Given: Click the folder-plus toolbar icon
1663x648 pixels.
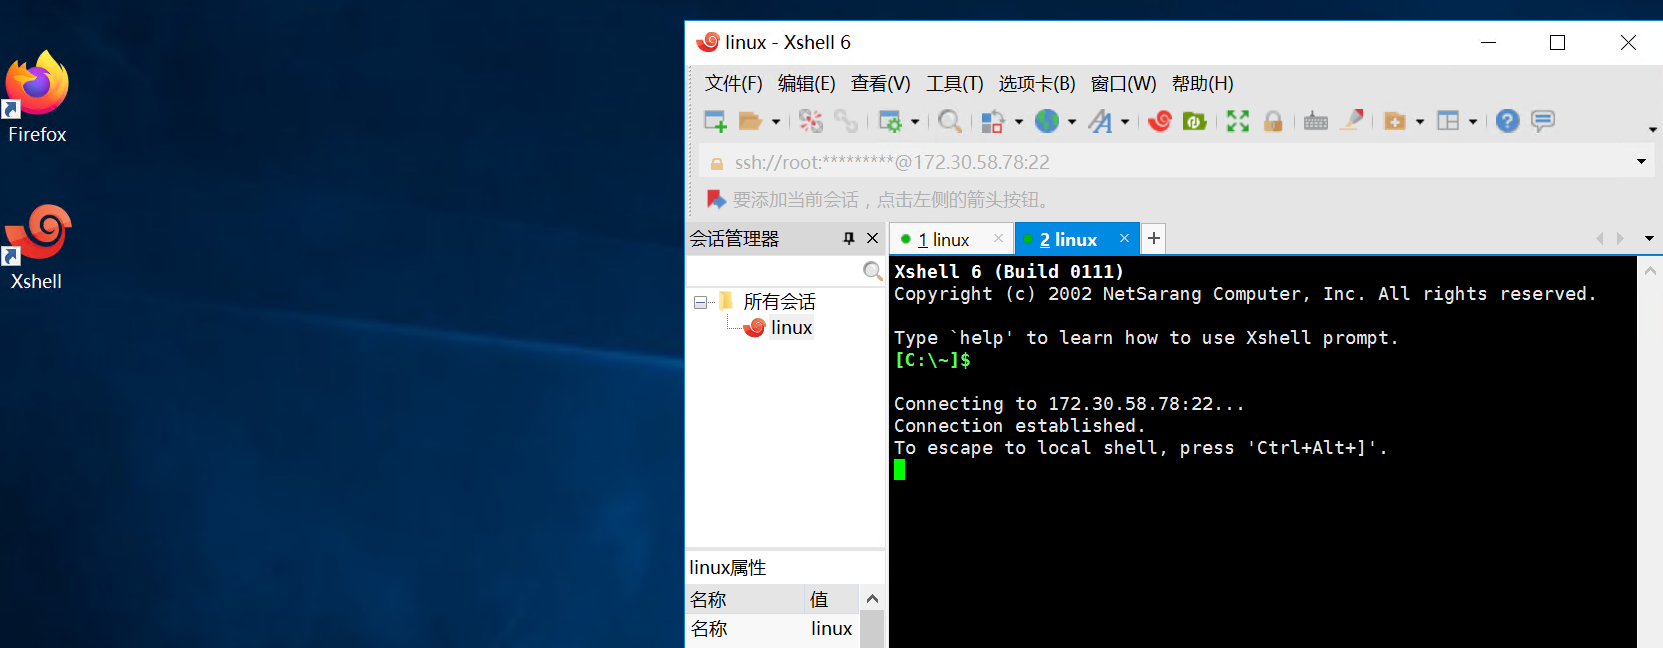Looking at the screenshot, I should point(1395,121).
